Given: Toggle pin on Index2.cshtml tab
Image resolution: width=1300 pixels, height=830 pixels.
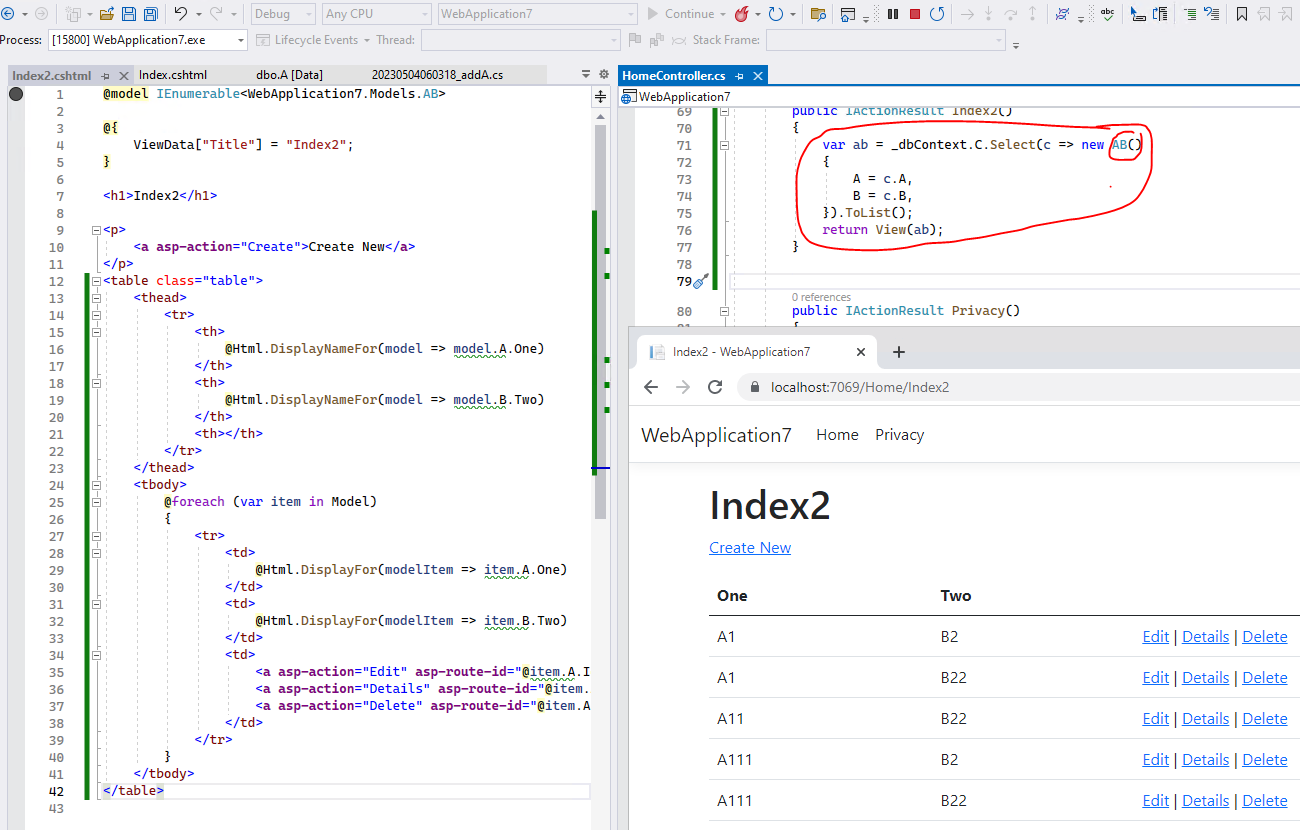Looking at the screenshot, I should click(105, 75).
